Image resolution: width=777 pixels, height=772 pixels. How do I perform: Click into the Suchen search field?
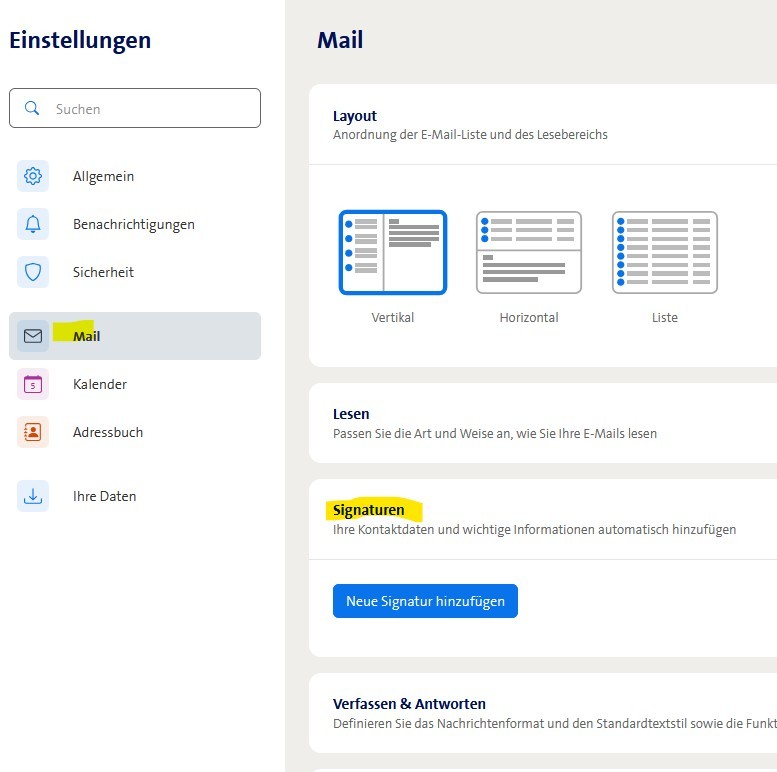pos(150,108)
